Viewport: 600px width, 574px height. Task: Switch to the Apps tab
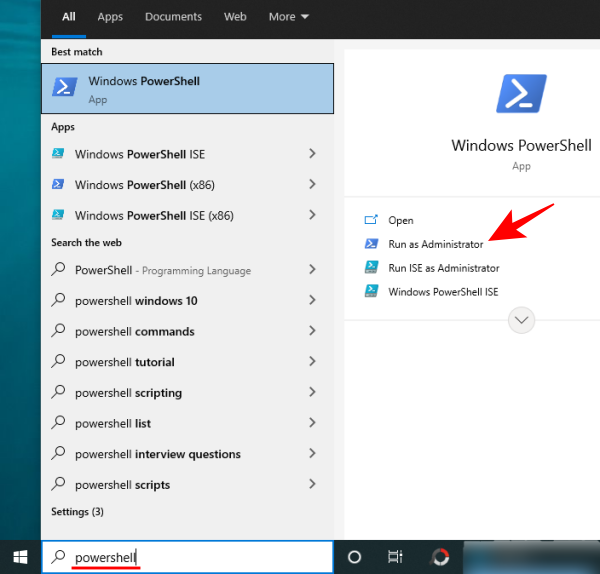pyautogui.click(x=110, y=17)
